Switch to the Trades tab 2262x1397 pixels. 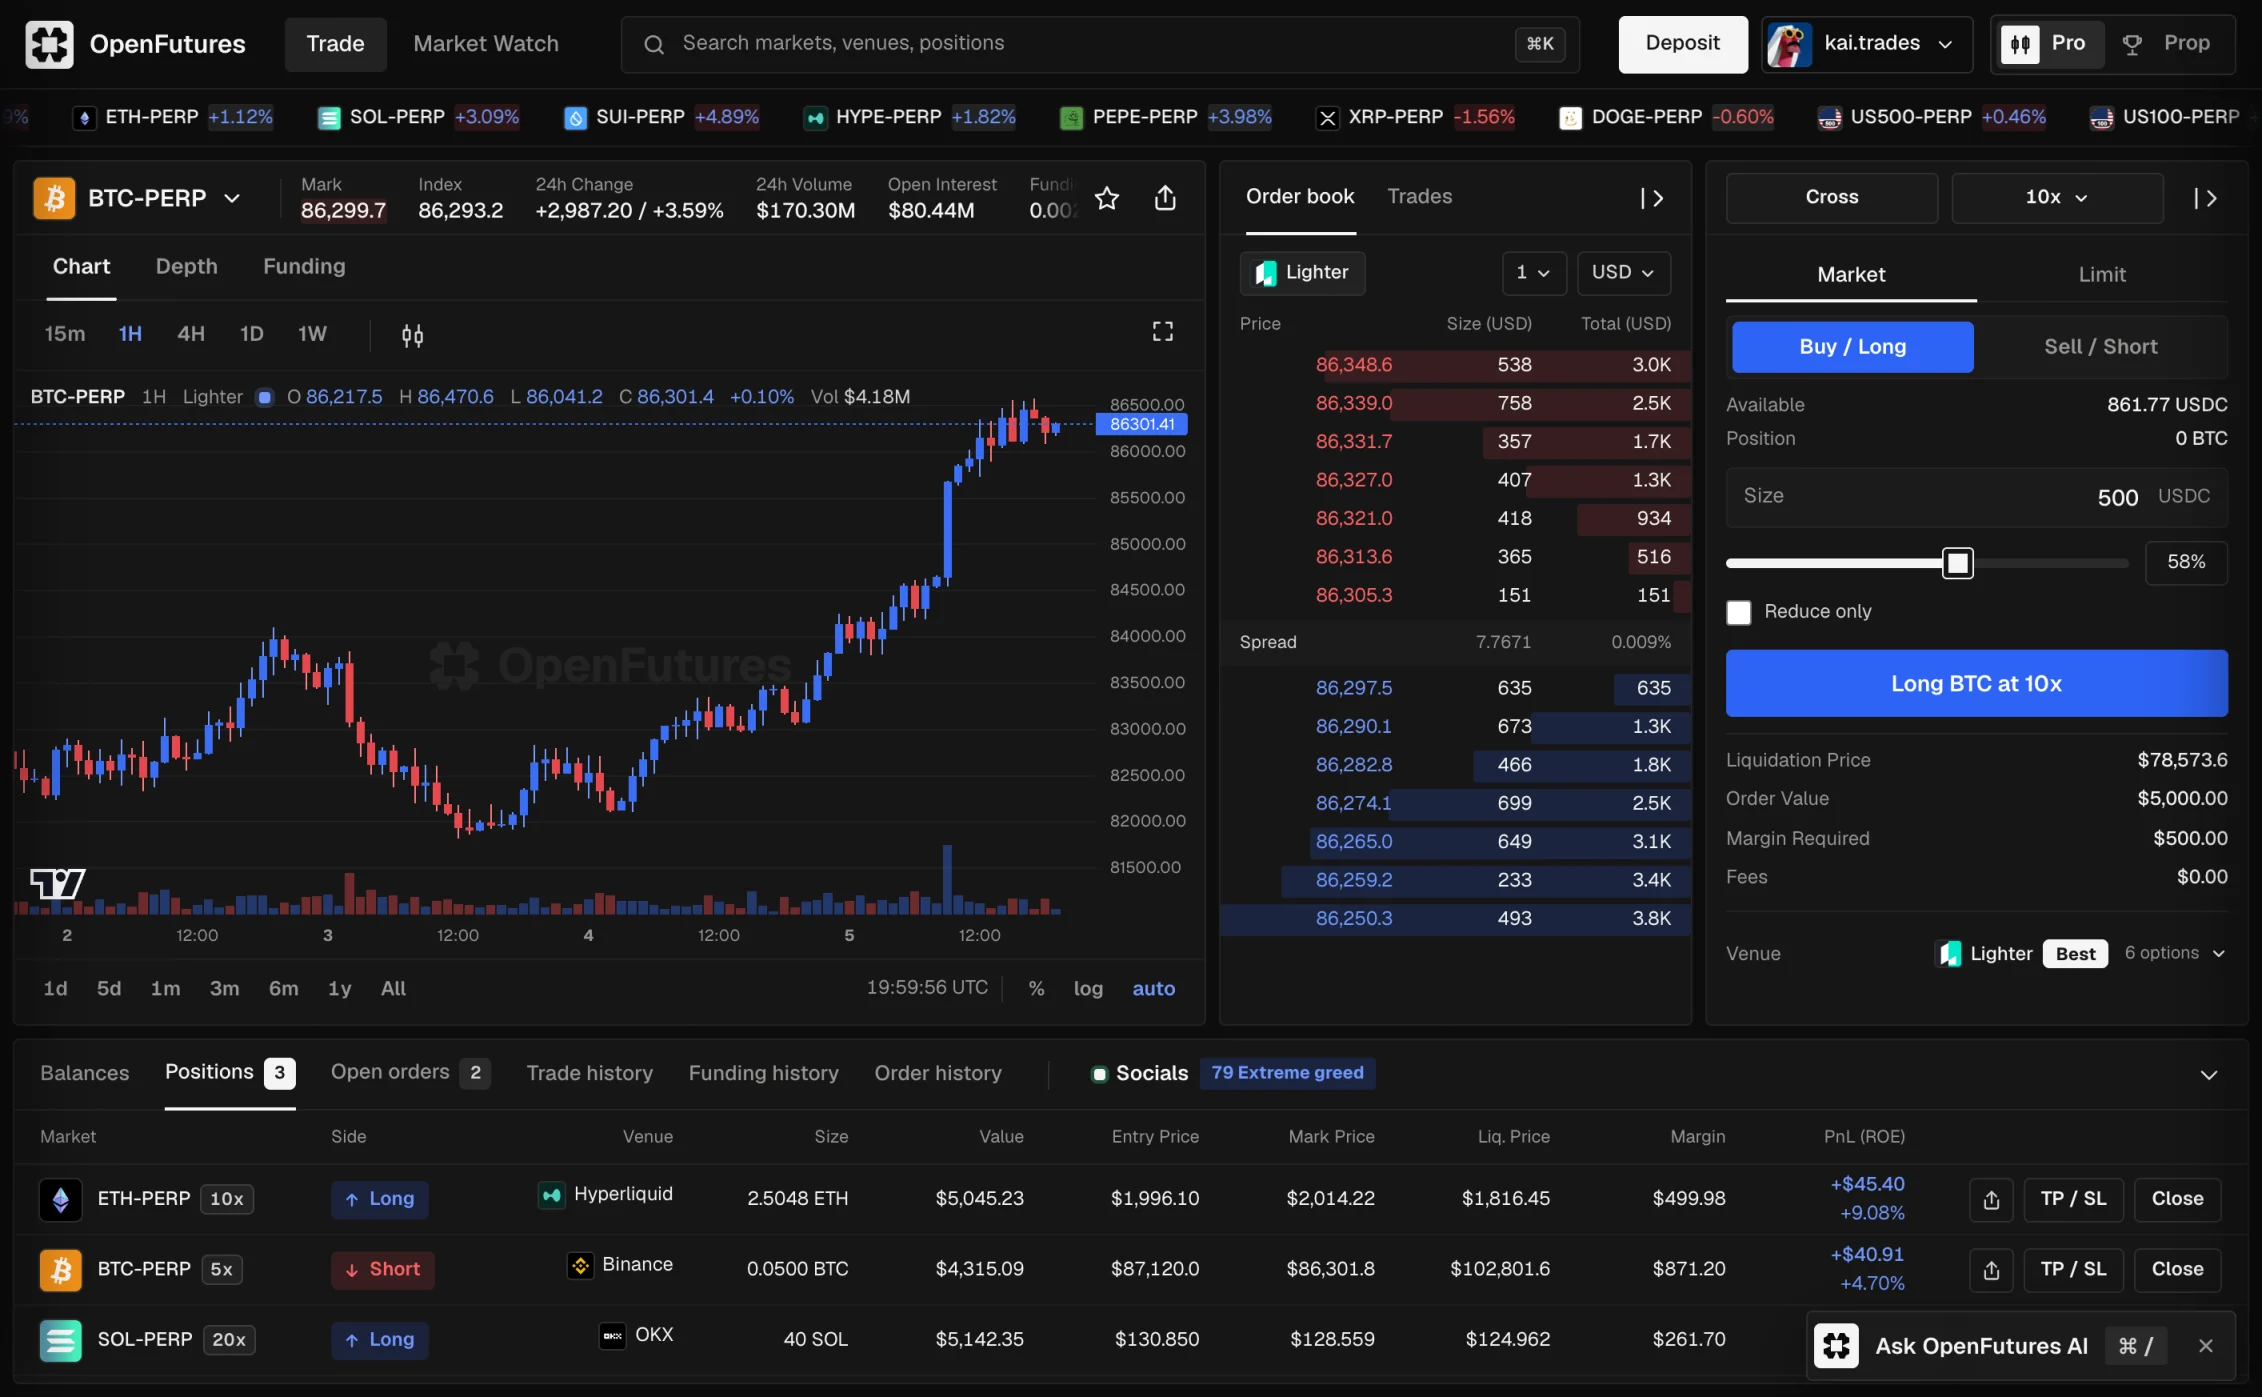click(1419, 197)
